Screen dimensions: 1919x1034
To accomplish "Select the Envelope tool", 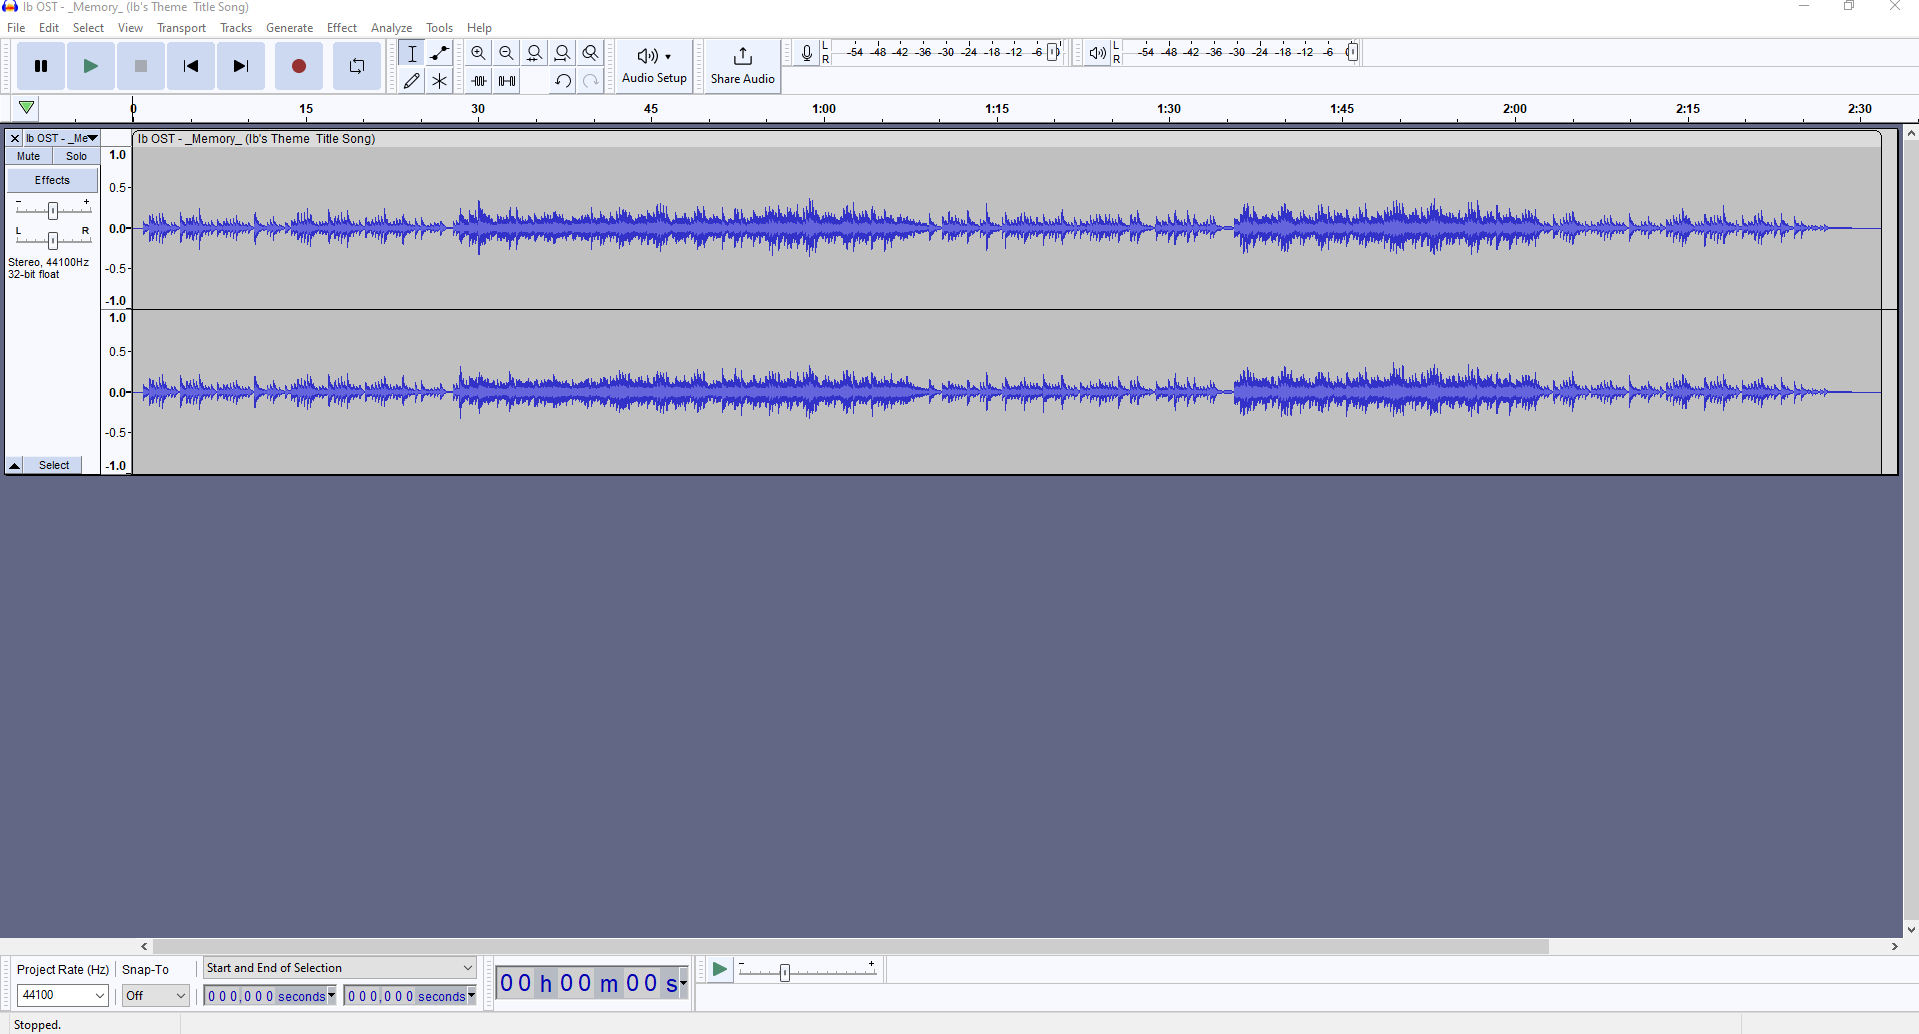I will (x=440, y=53).
